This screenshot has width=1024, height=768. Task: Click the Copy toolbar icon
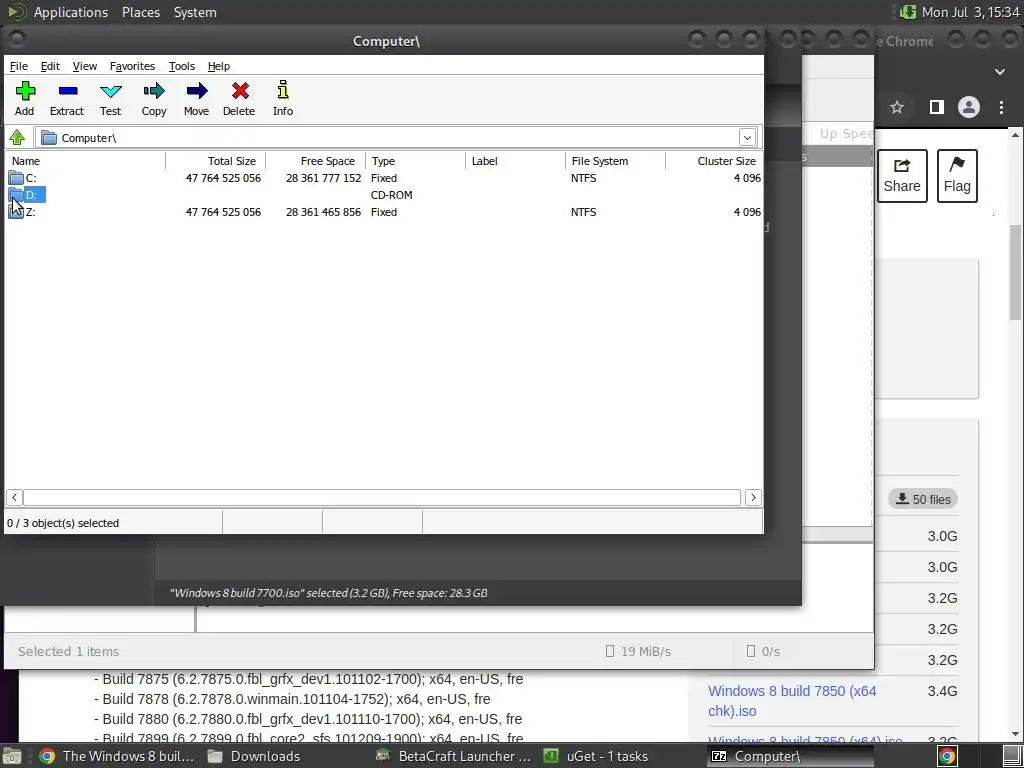pos(154,99)
